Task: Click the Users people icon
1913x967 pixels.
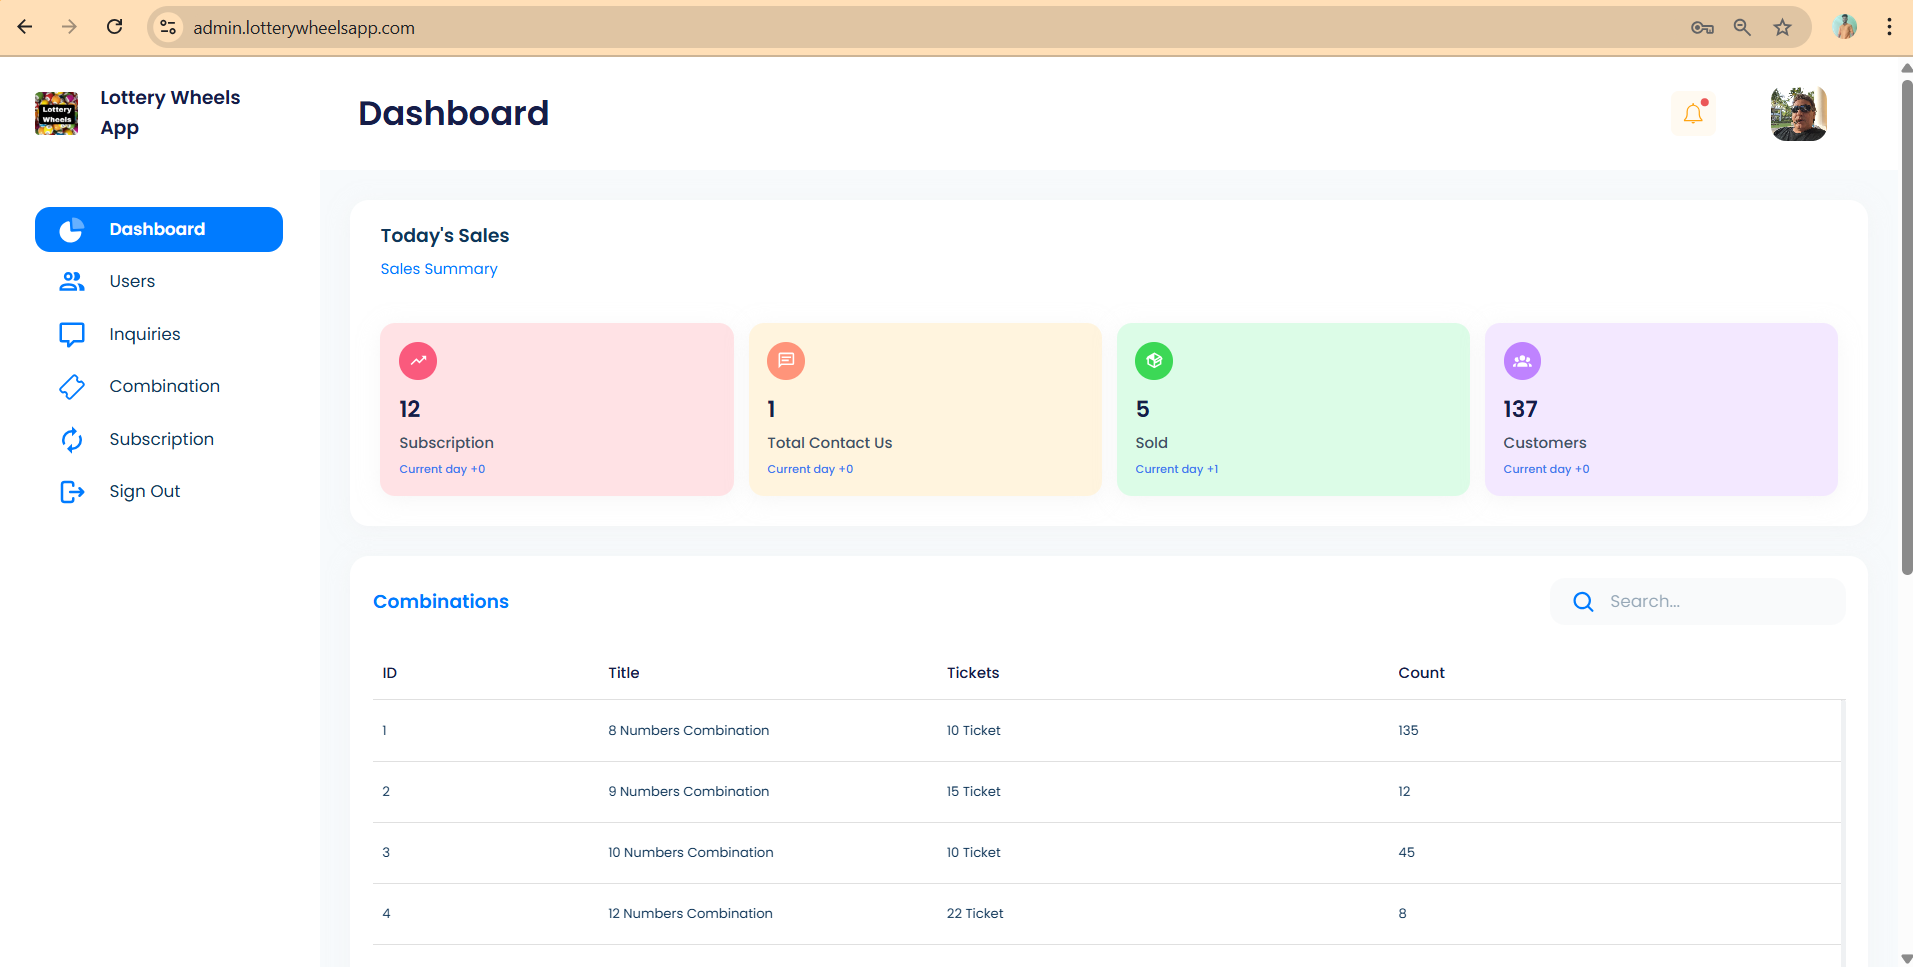Action: [72, 282]
